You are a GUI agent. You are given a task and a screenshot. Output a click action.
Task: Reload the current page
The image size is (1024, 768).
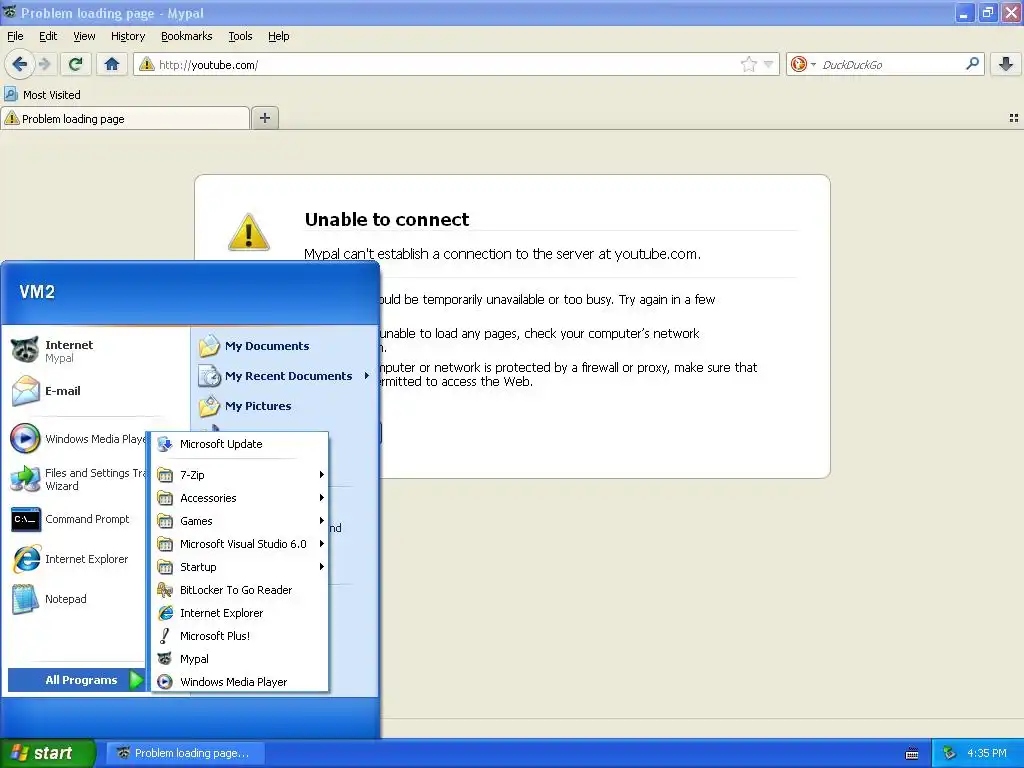(75, 64)
